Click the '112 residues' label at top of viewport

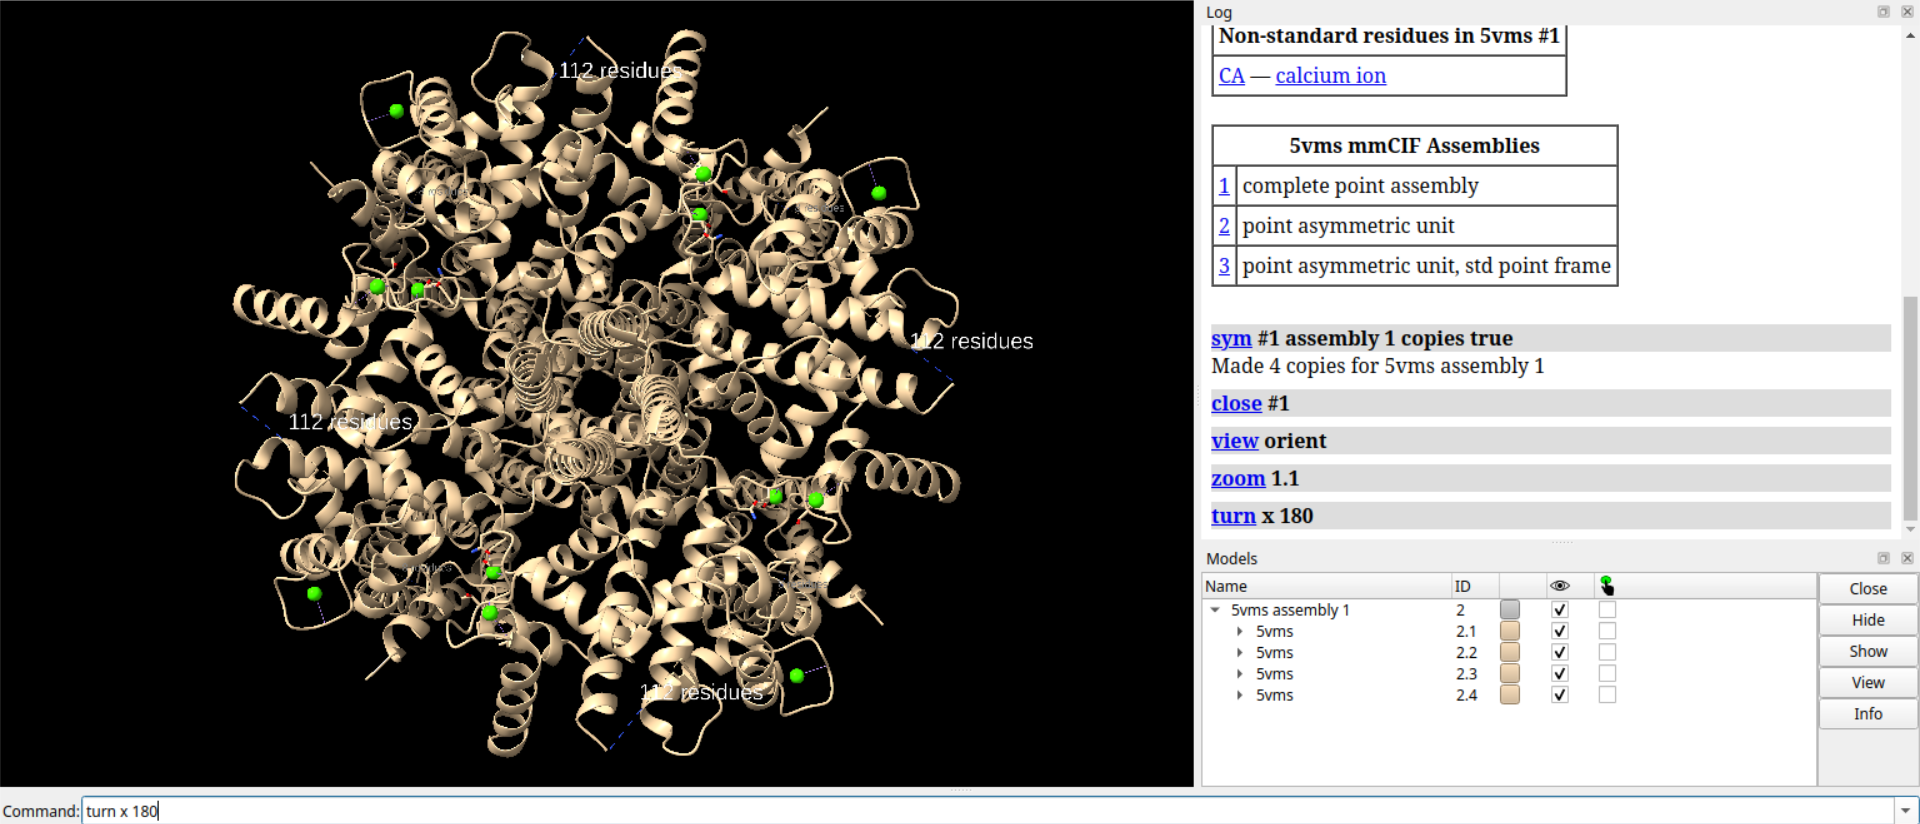[620, 71]
